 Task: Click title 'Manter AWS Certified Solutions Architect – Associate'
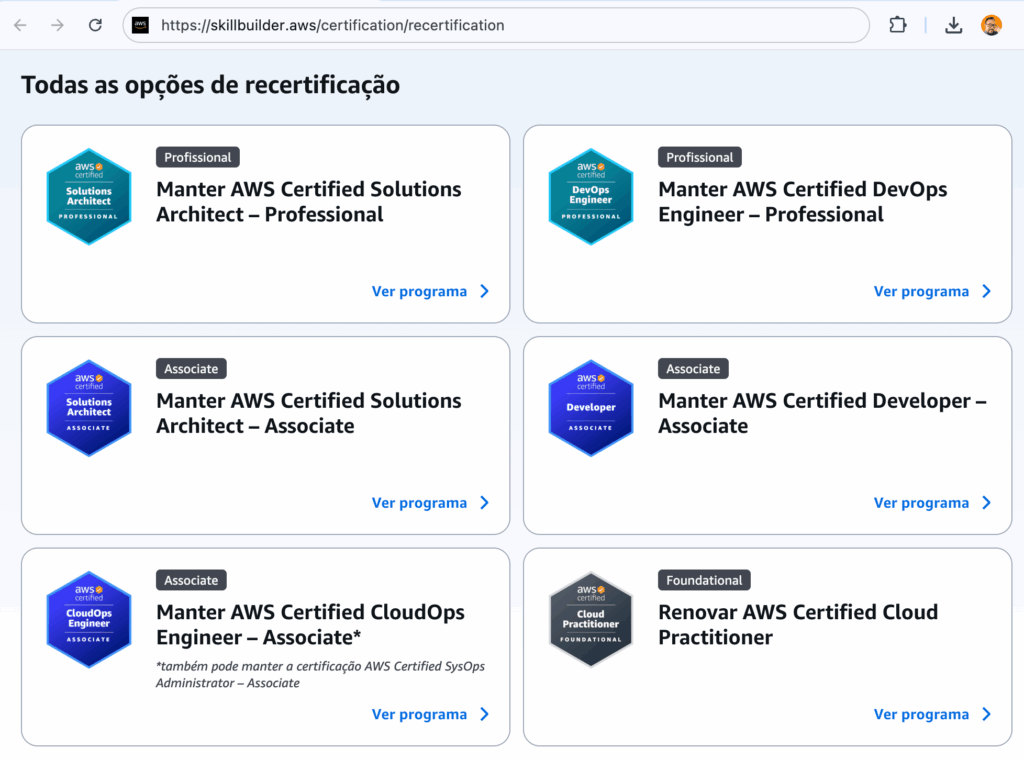[x=309, y=413]
